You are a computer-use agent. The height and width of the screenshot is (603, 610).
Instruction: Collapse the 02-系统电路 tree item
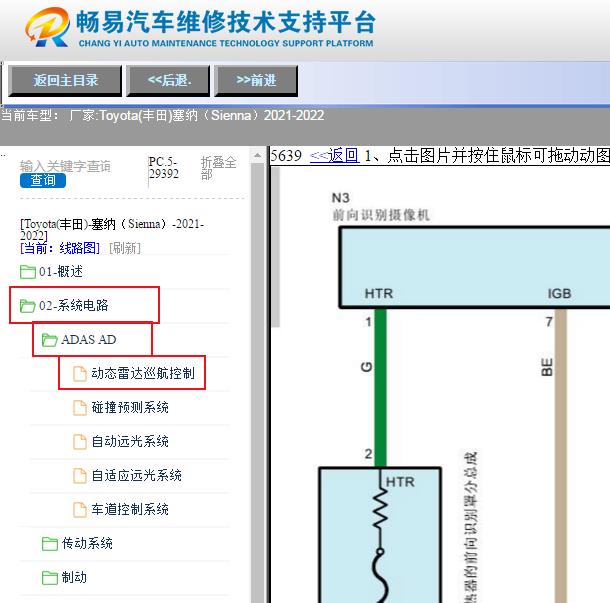pos(74,305)
